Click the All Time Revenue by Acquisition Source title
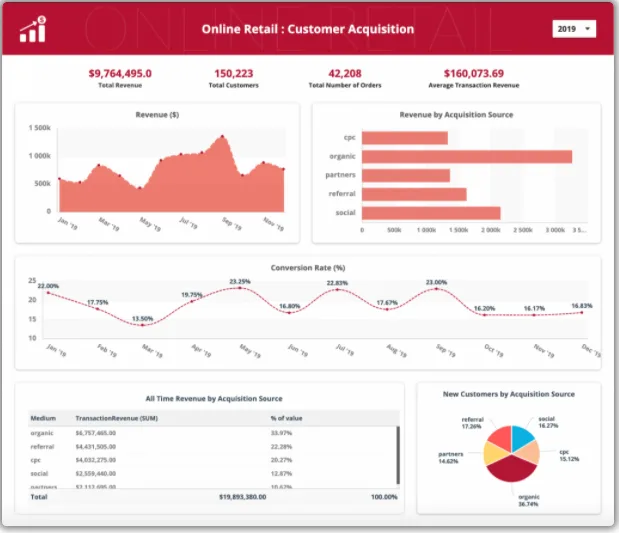The width and height of the screenshot is (619, 533). tap(214, 398)
